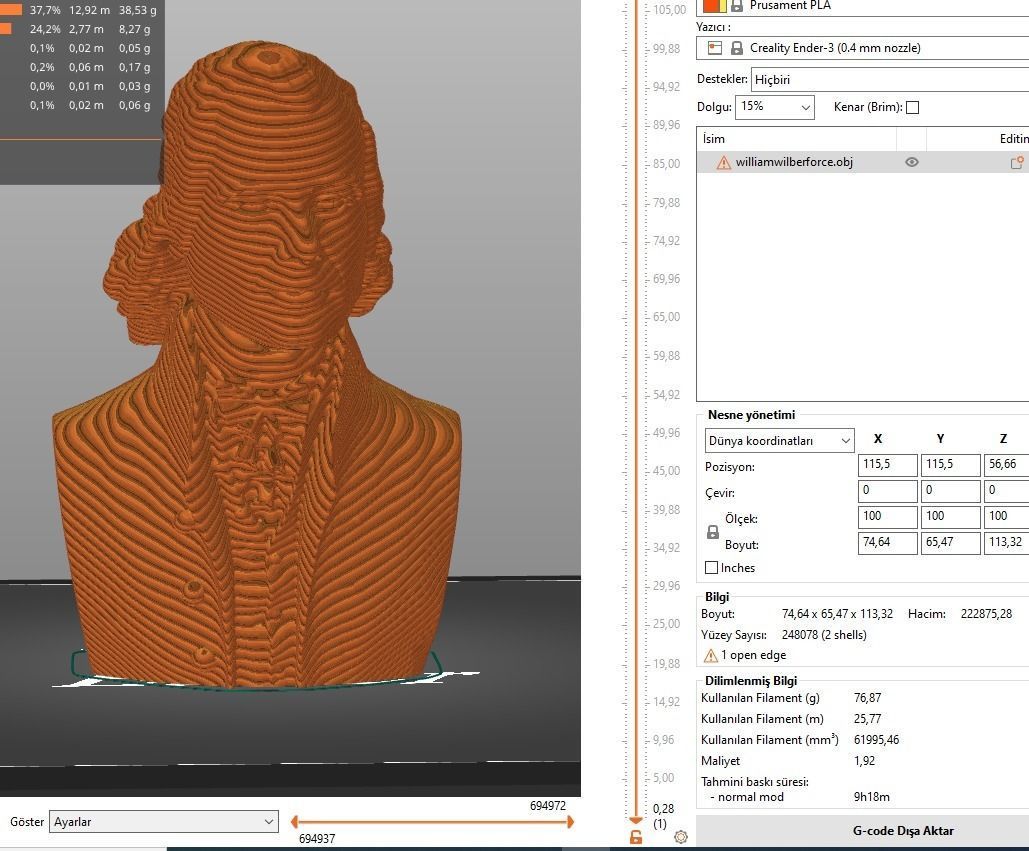Image resolution: width=1029 pixels, height=851 pixels.
Task: Click the Kullanılan Filament (m) value 25,77
Action: [x=868, y=719]
